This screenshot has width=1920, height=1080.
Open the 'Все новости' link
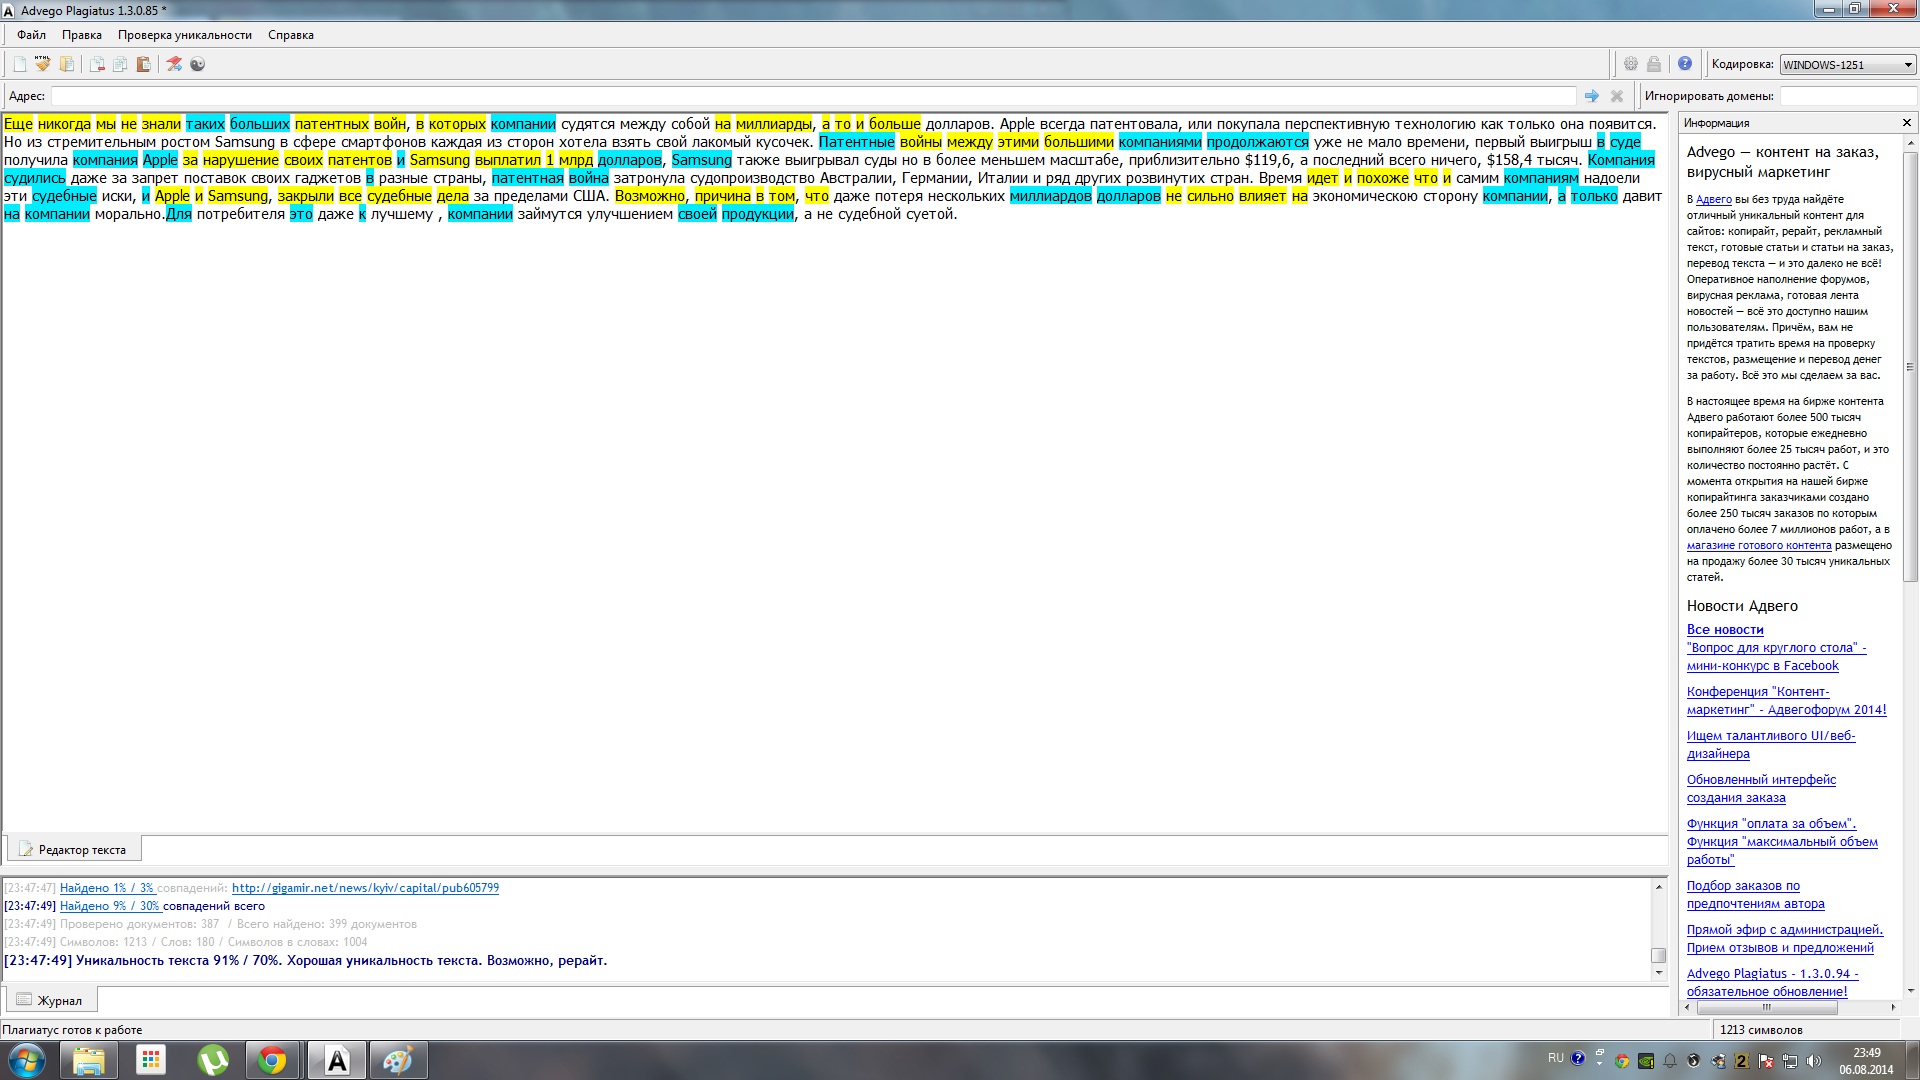pos(1725,630)
